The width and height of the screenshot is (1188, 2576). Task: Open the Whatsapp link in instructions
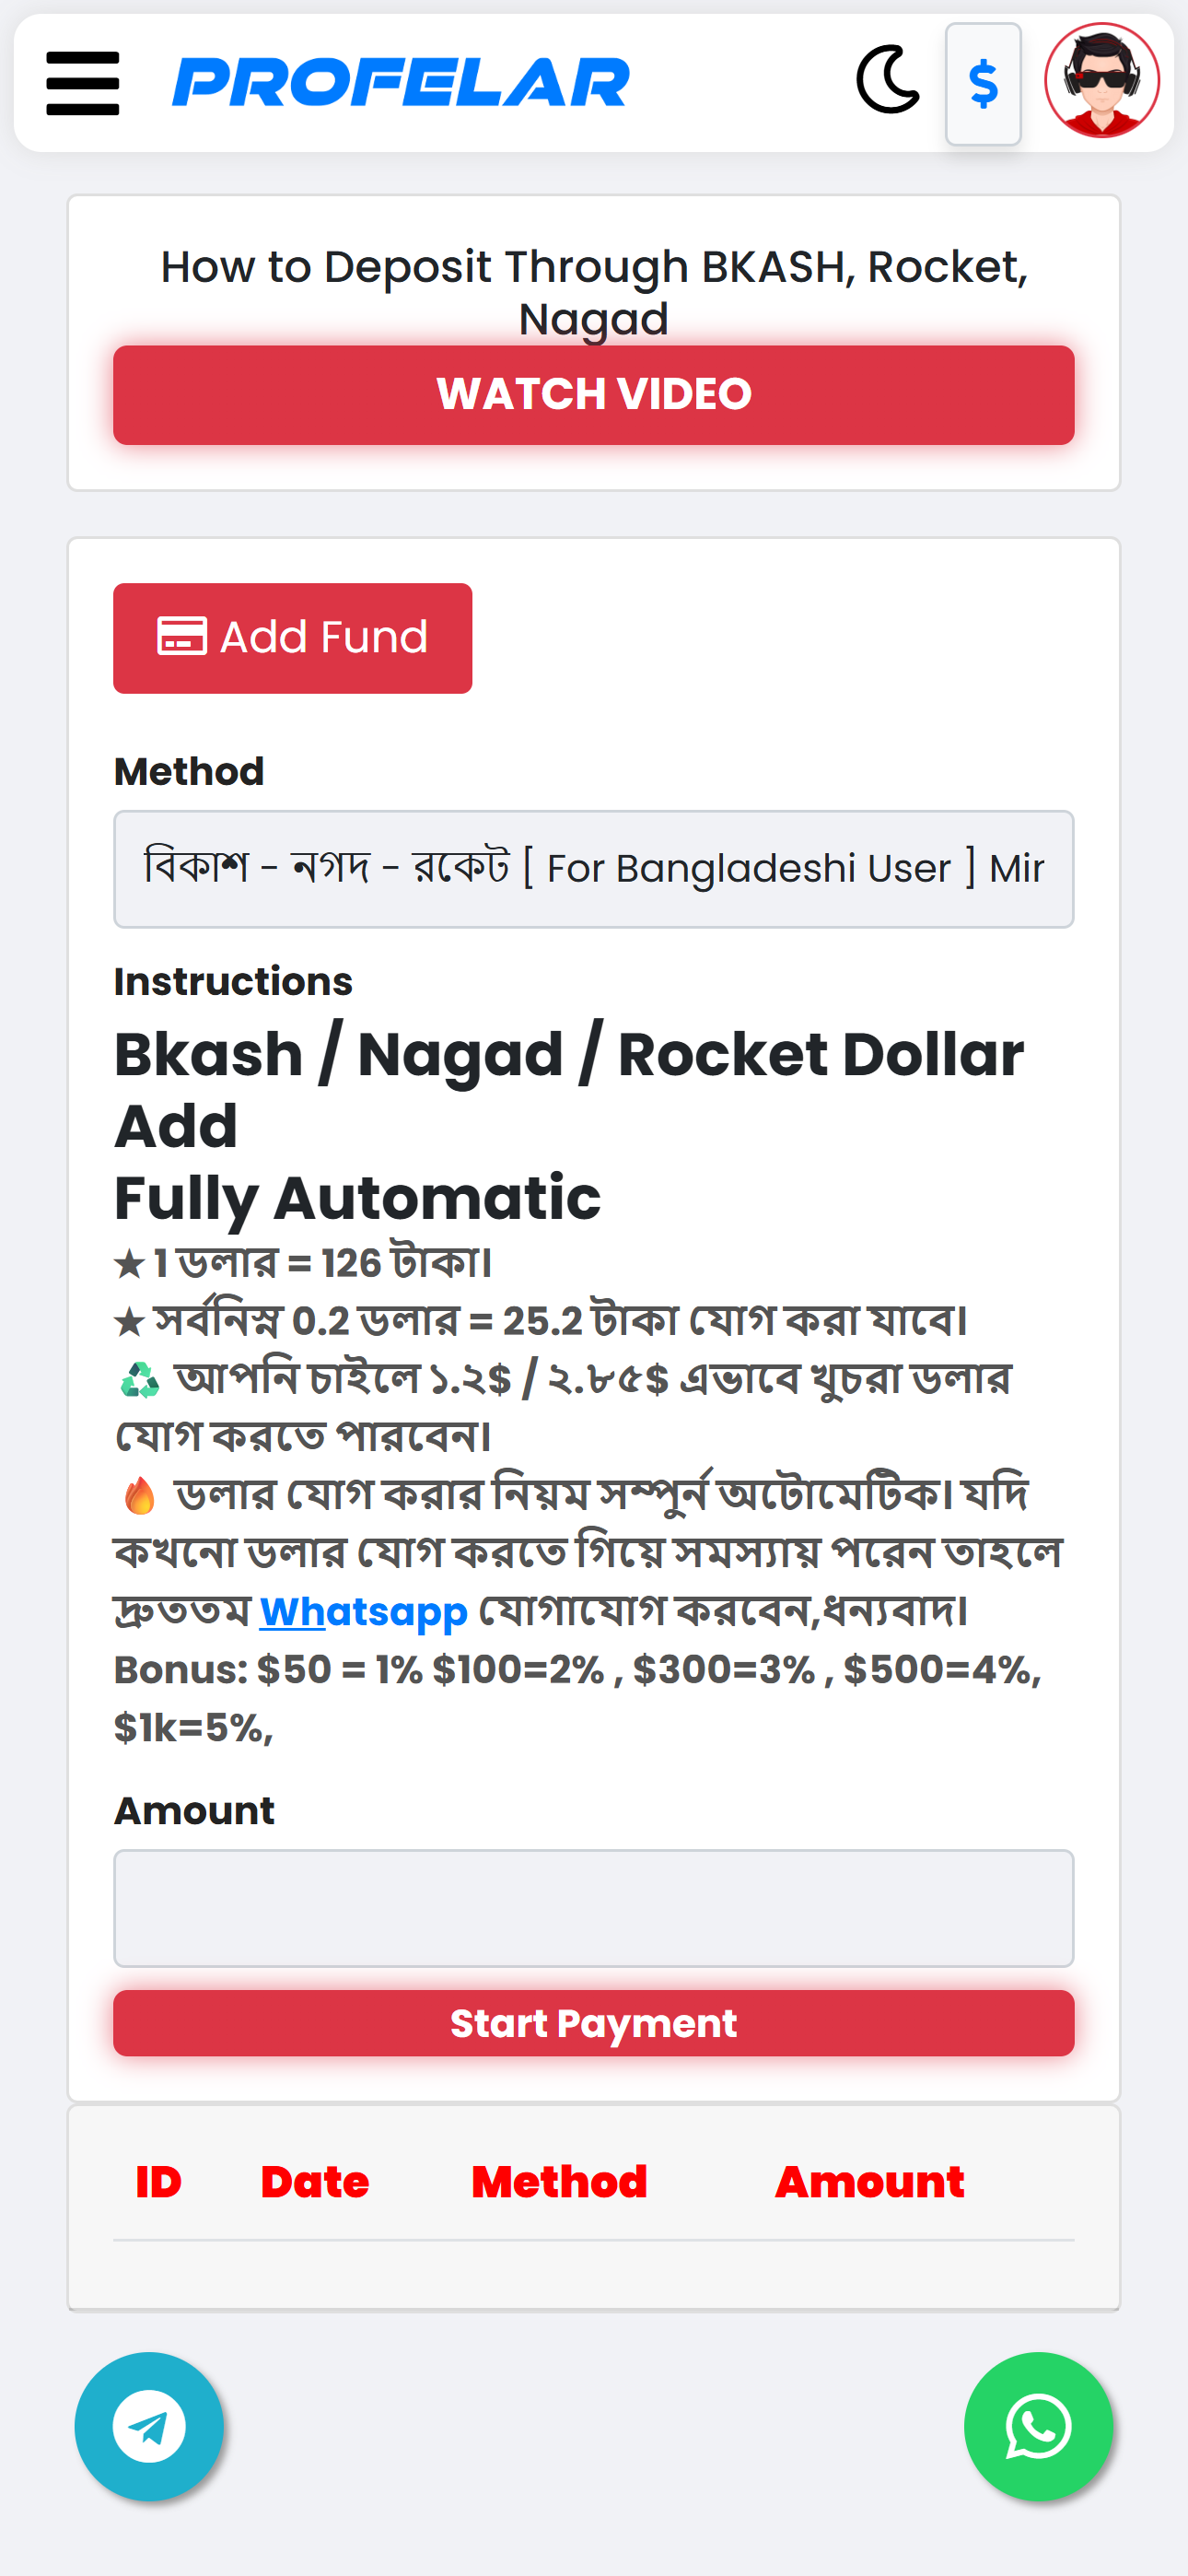(363, 1611)
